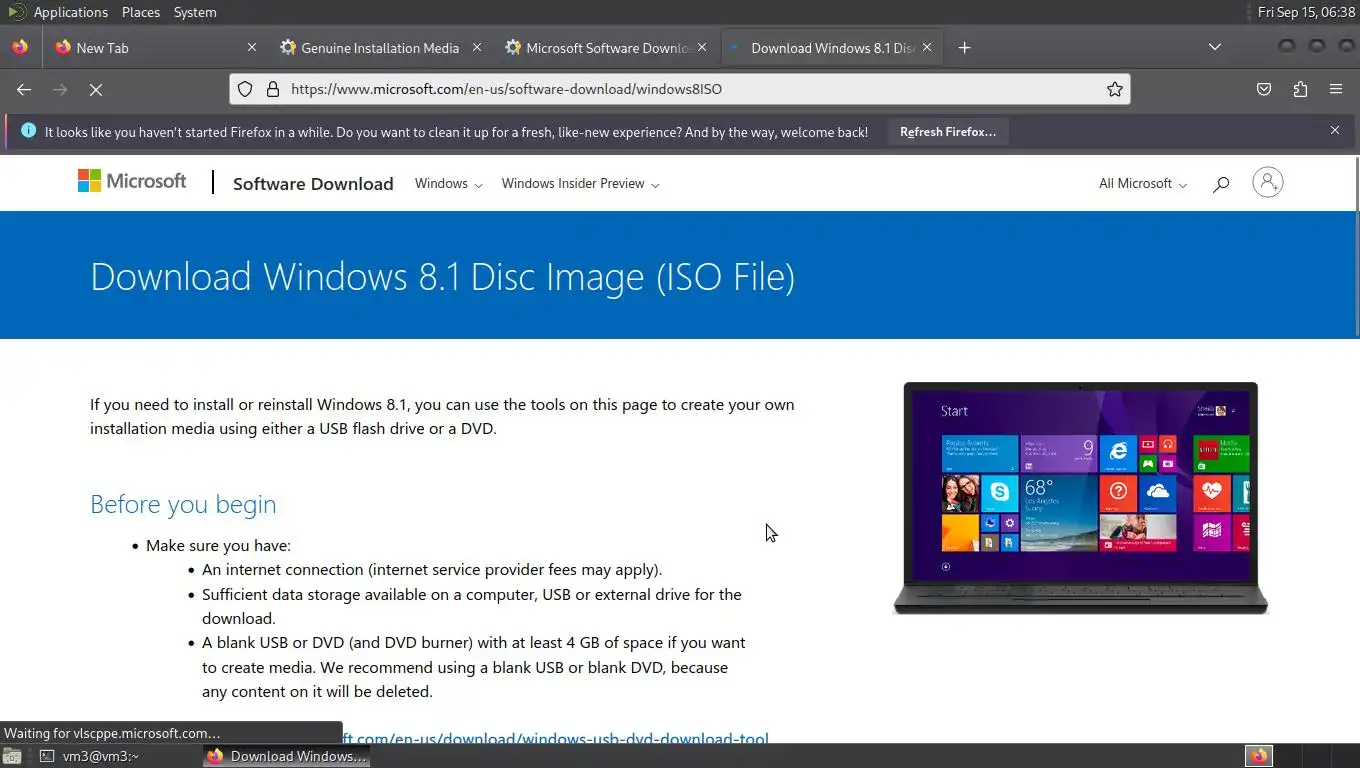Click the desktop menu logo beside Applications
Image resolution: width=1360 pixels, height=768 pixels.
point(16,12)
